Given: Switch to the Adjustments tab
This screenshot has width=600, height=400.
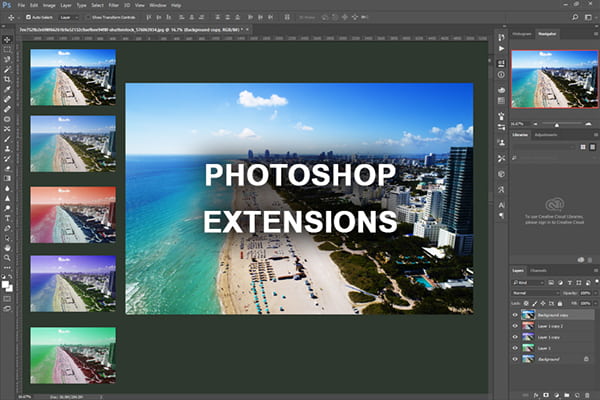Looking at the screenshot, I should [x=546, y=135].
